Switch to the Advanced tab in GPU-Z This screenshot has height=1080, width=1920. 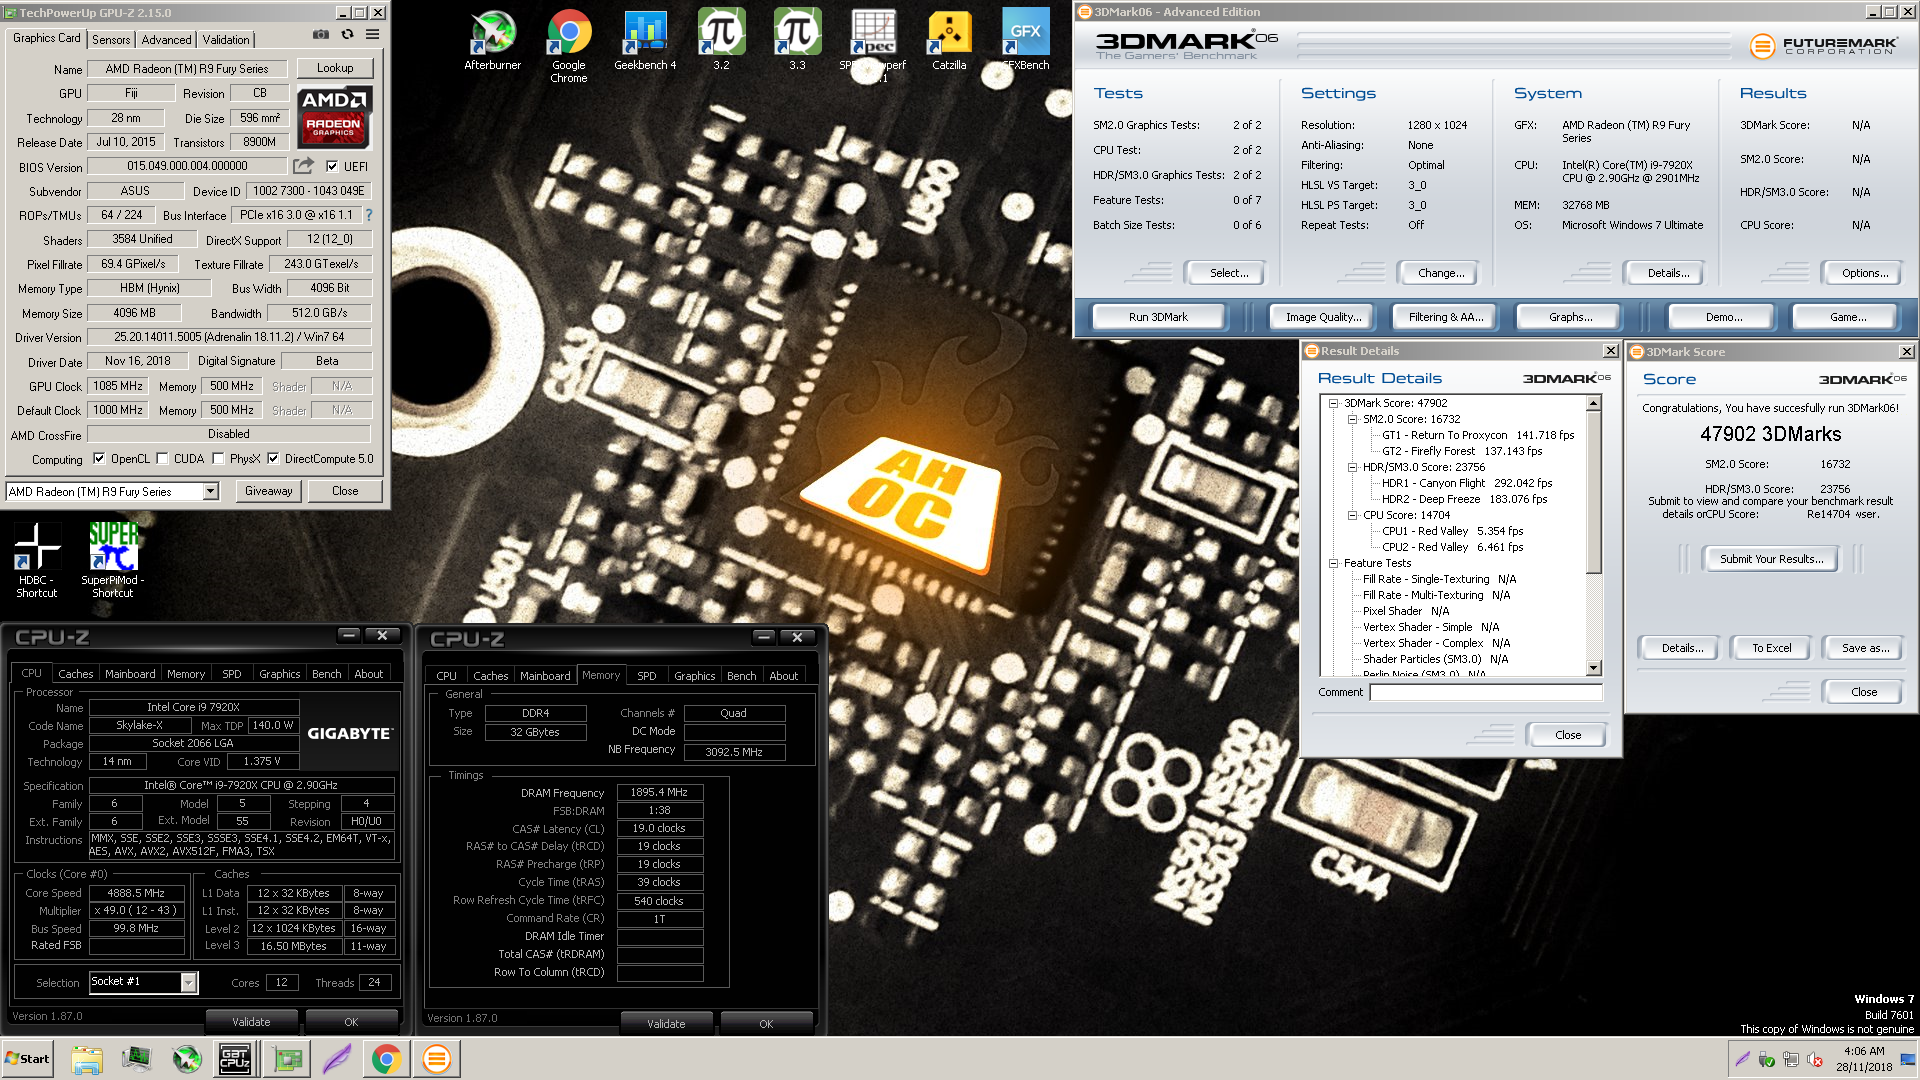point(166,39)
